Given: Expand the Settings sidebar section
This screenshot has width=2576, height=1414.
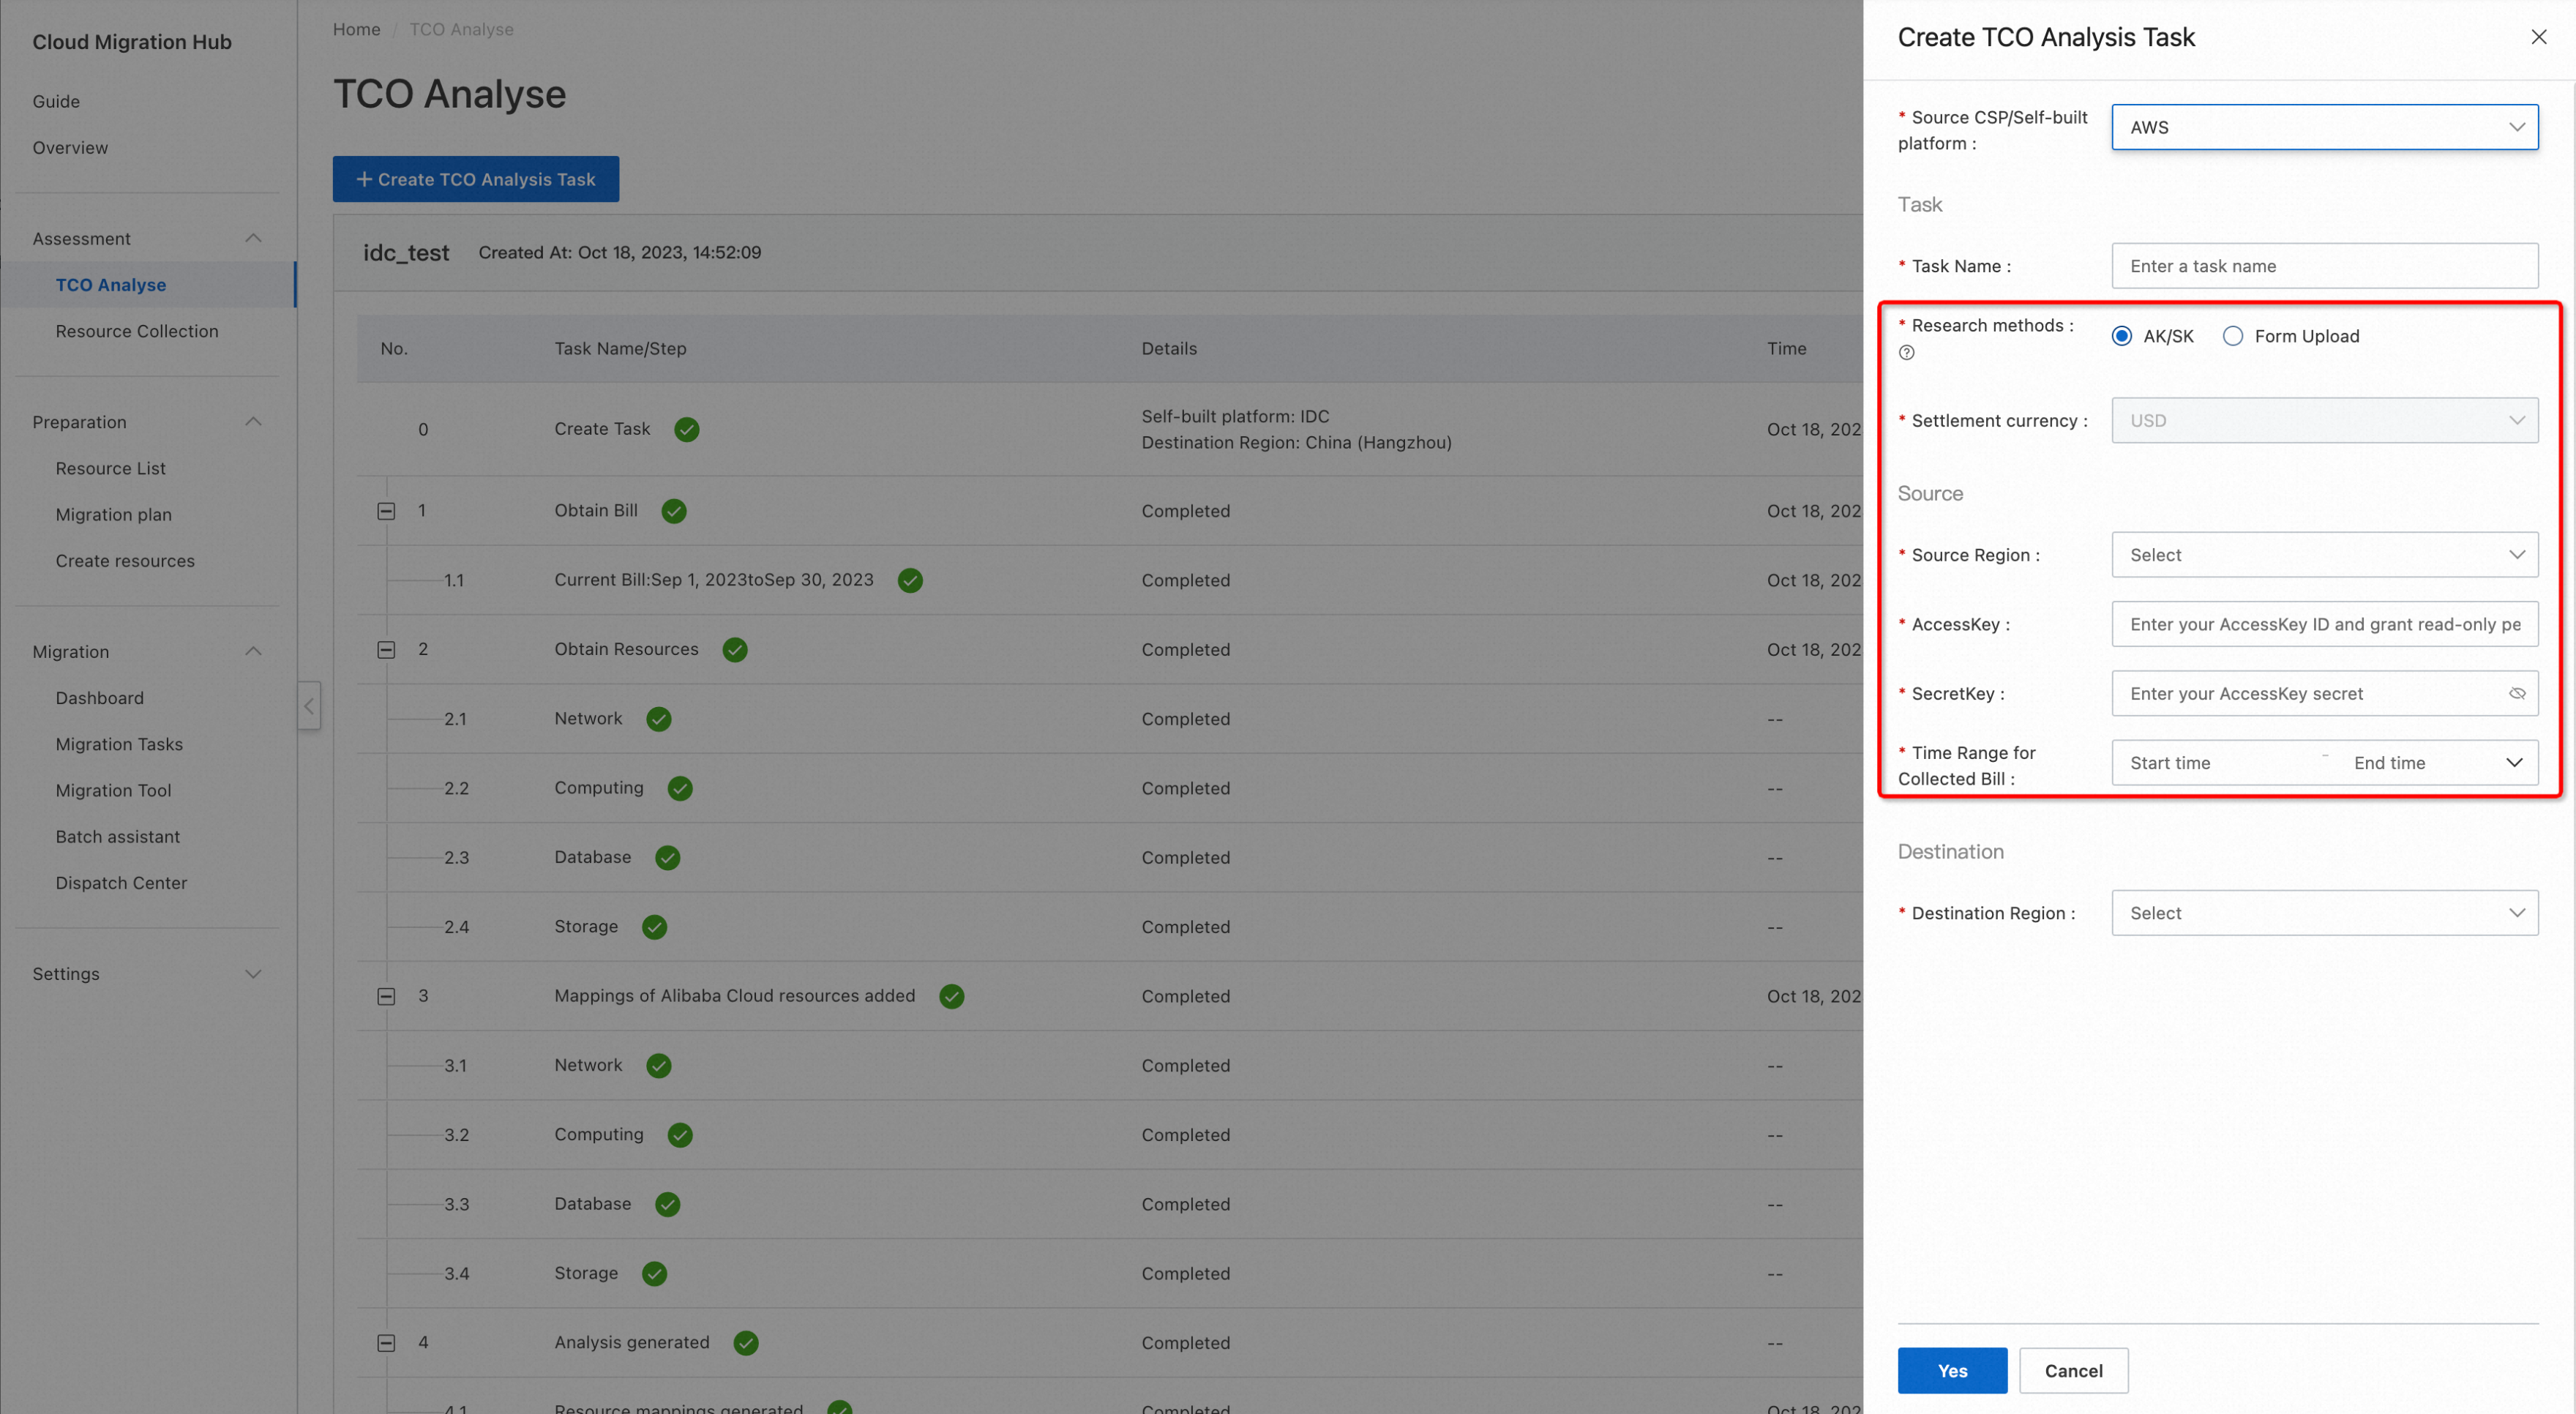Looking at the screenshot, I should (x=253, y=974).
